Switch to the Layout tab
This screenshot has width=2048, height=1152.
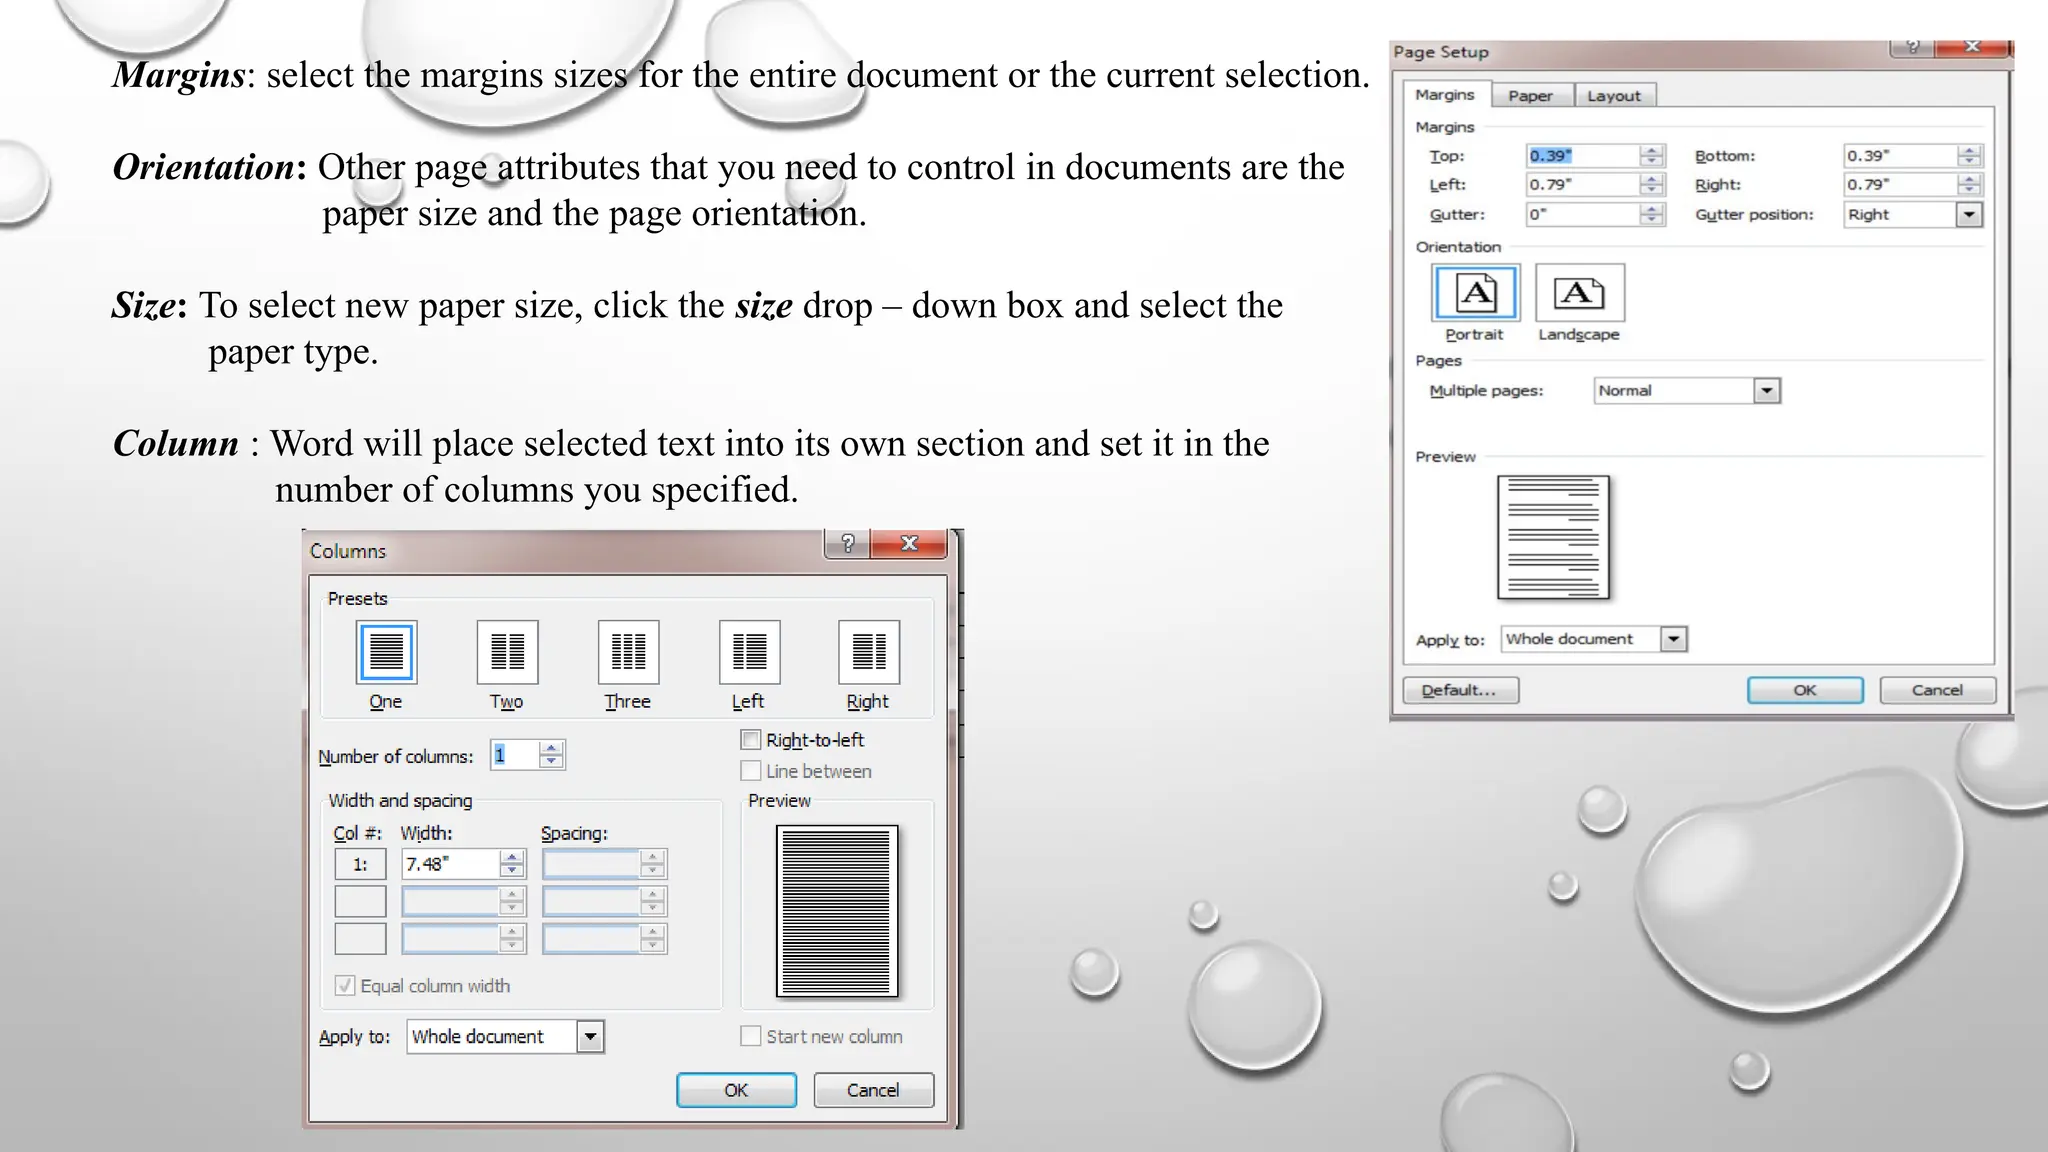(x=1614, y=96)
